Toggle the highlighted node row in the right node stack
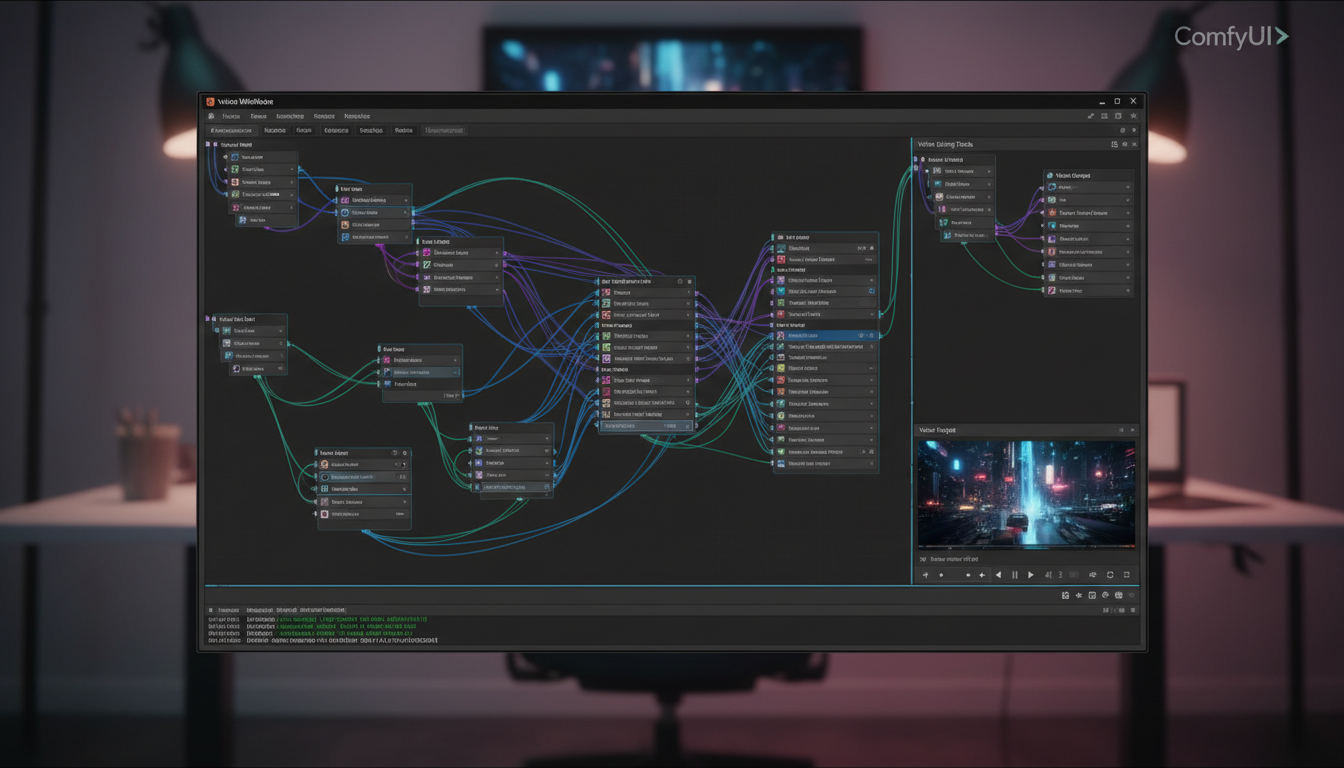 point(823,335)
